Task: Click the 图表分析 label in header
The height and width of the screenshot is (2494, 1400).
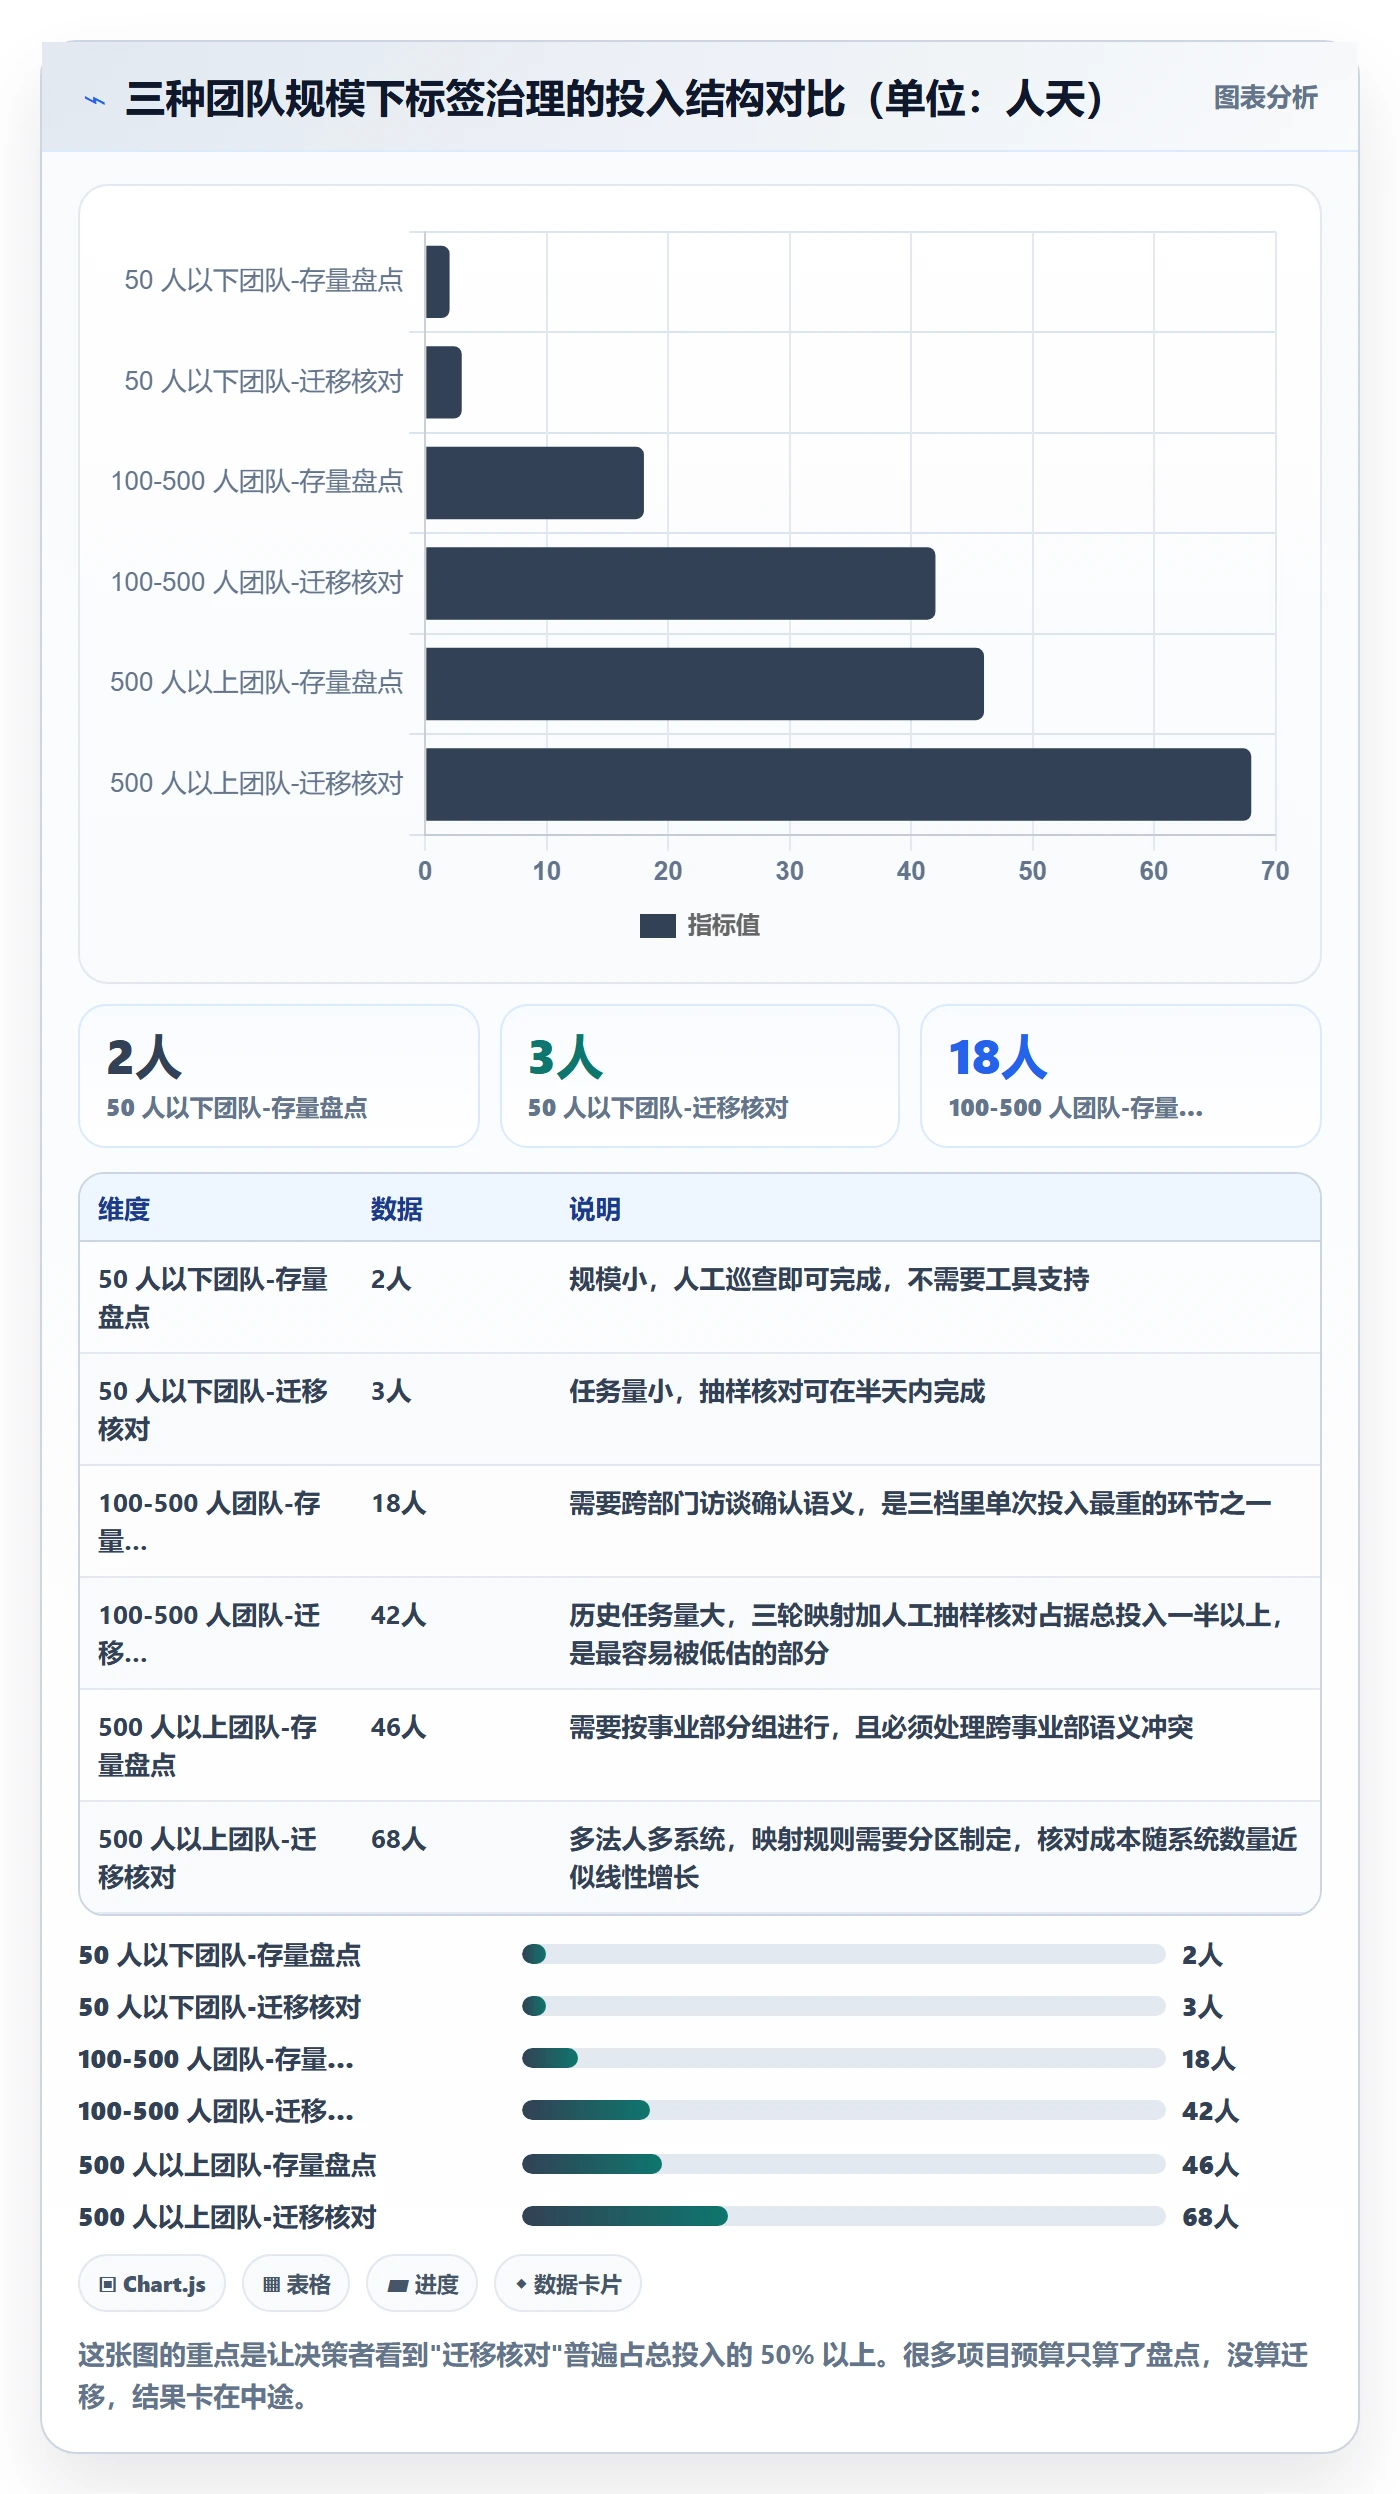Action: tap(1265, 98)
